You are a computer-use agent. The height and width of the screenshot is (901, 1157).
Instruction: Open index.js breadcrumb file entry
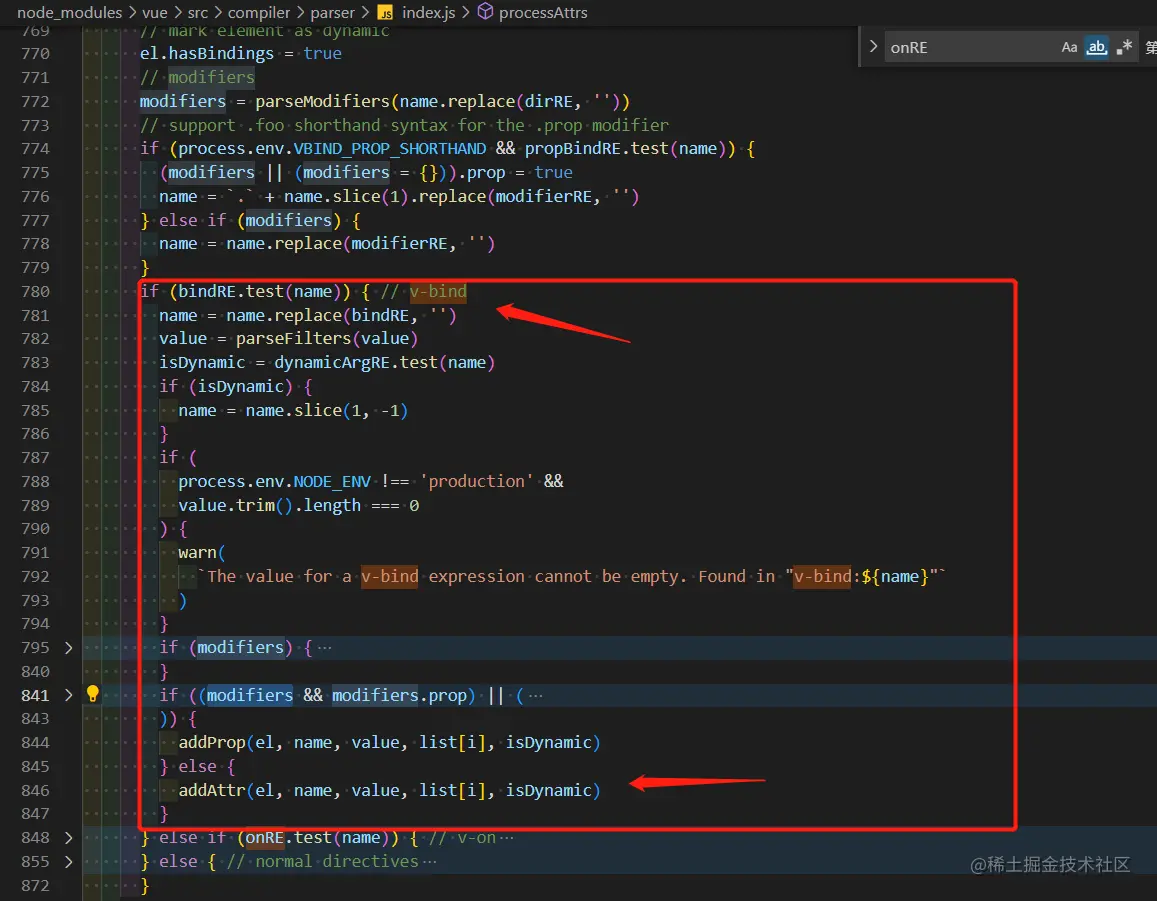(428, 13)
